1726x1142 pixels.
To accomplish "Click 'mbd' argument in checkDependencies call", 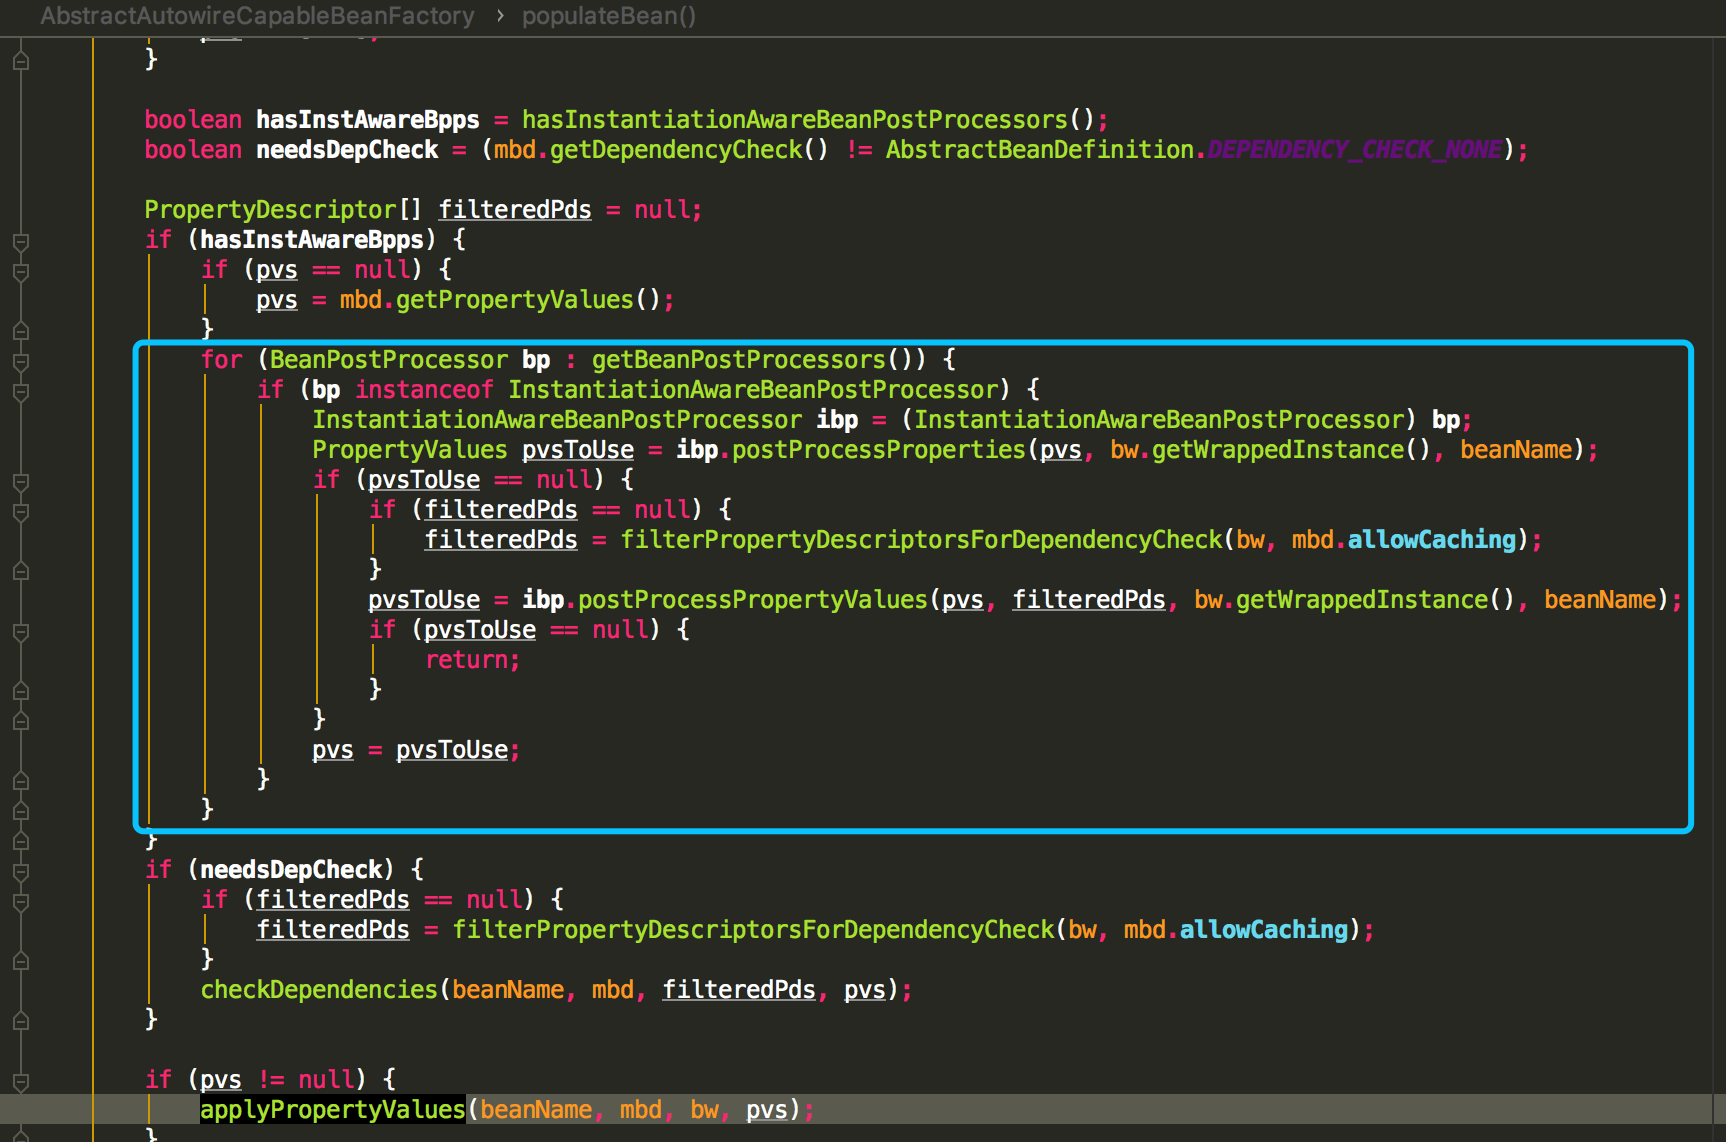I will pos(613,990).
